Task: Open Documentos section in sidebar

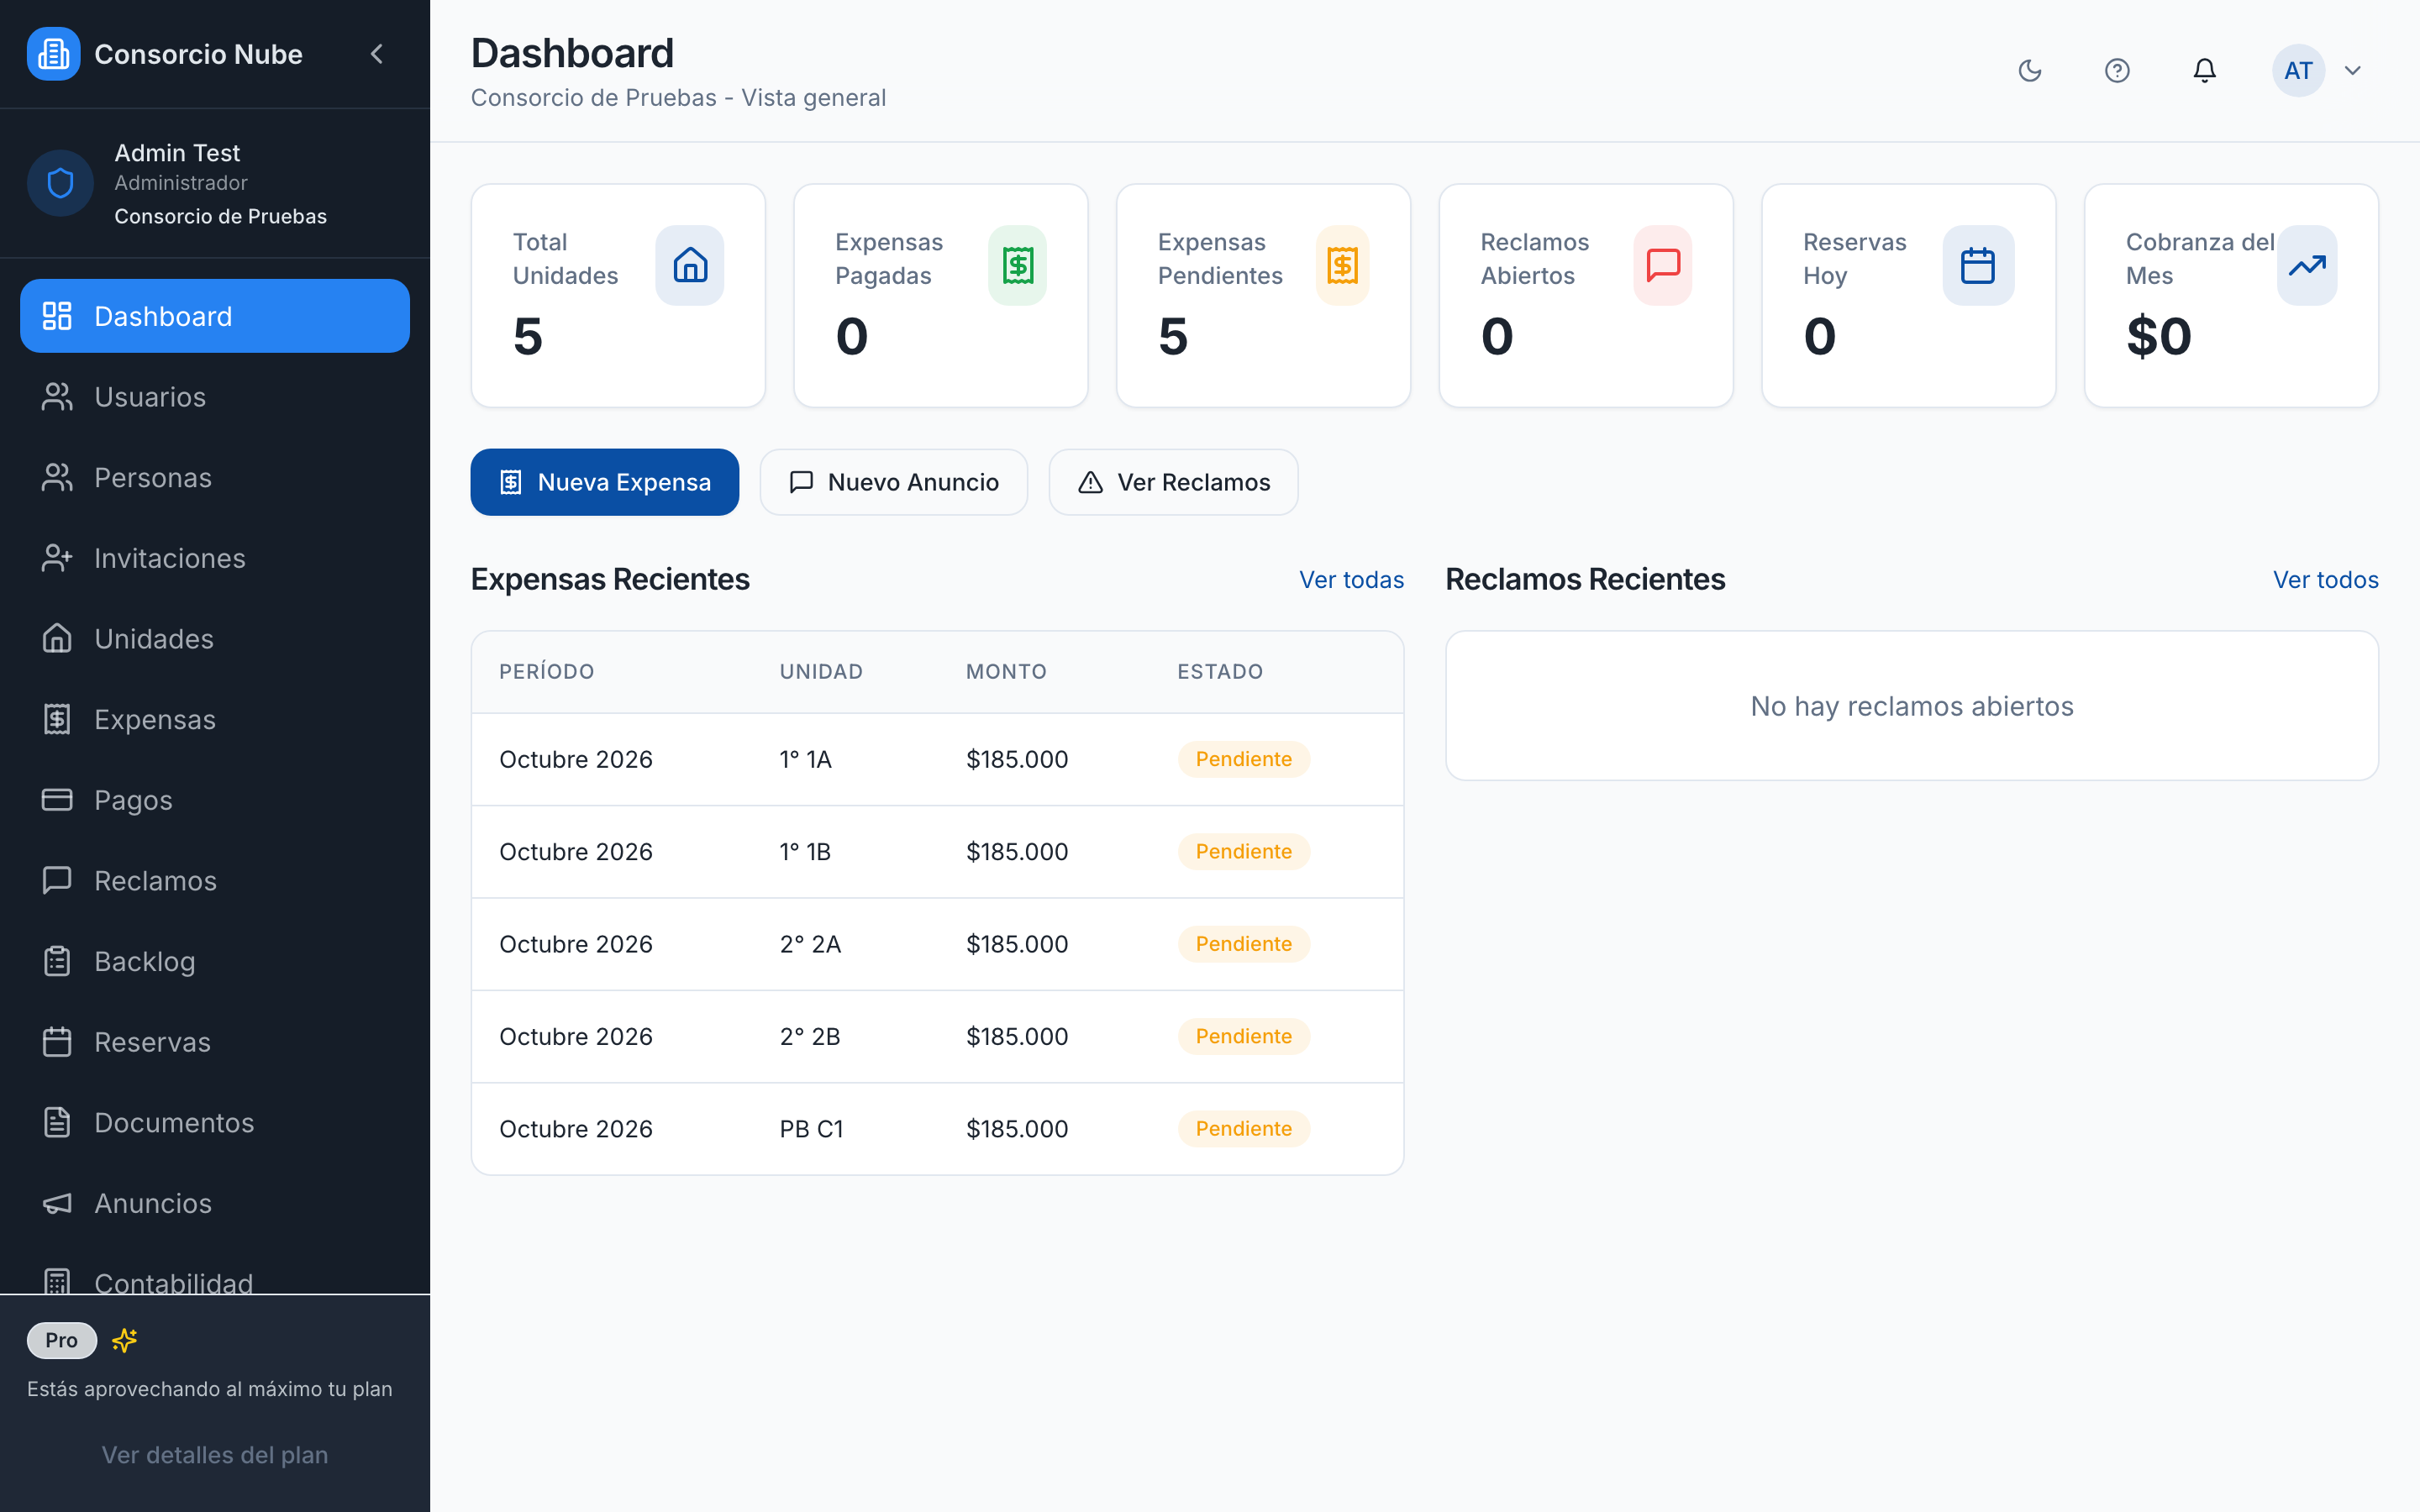Action: point(215,1123)
